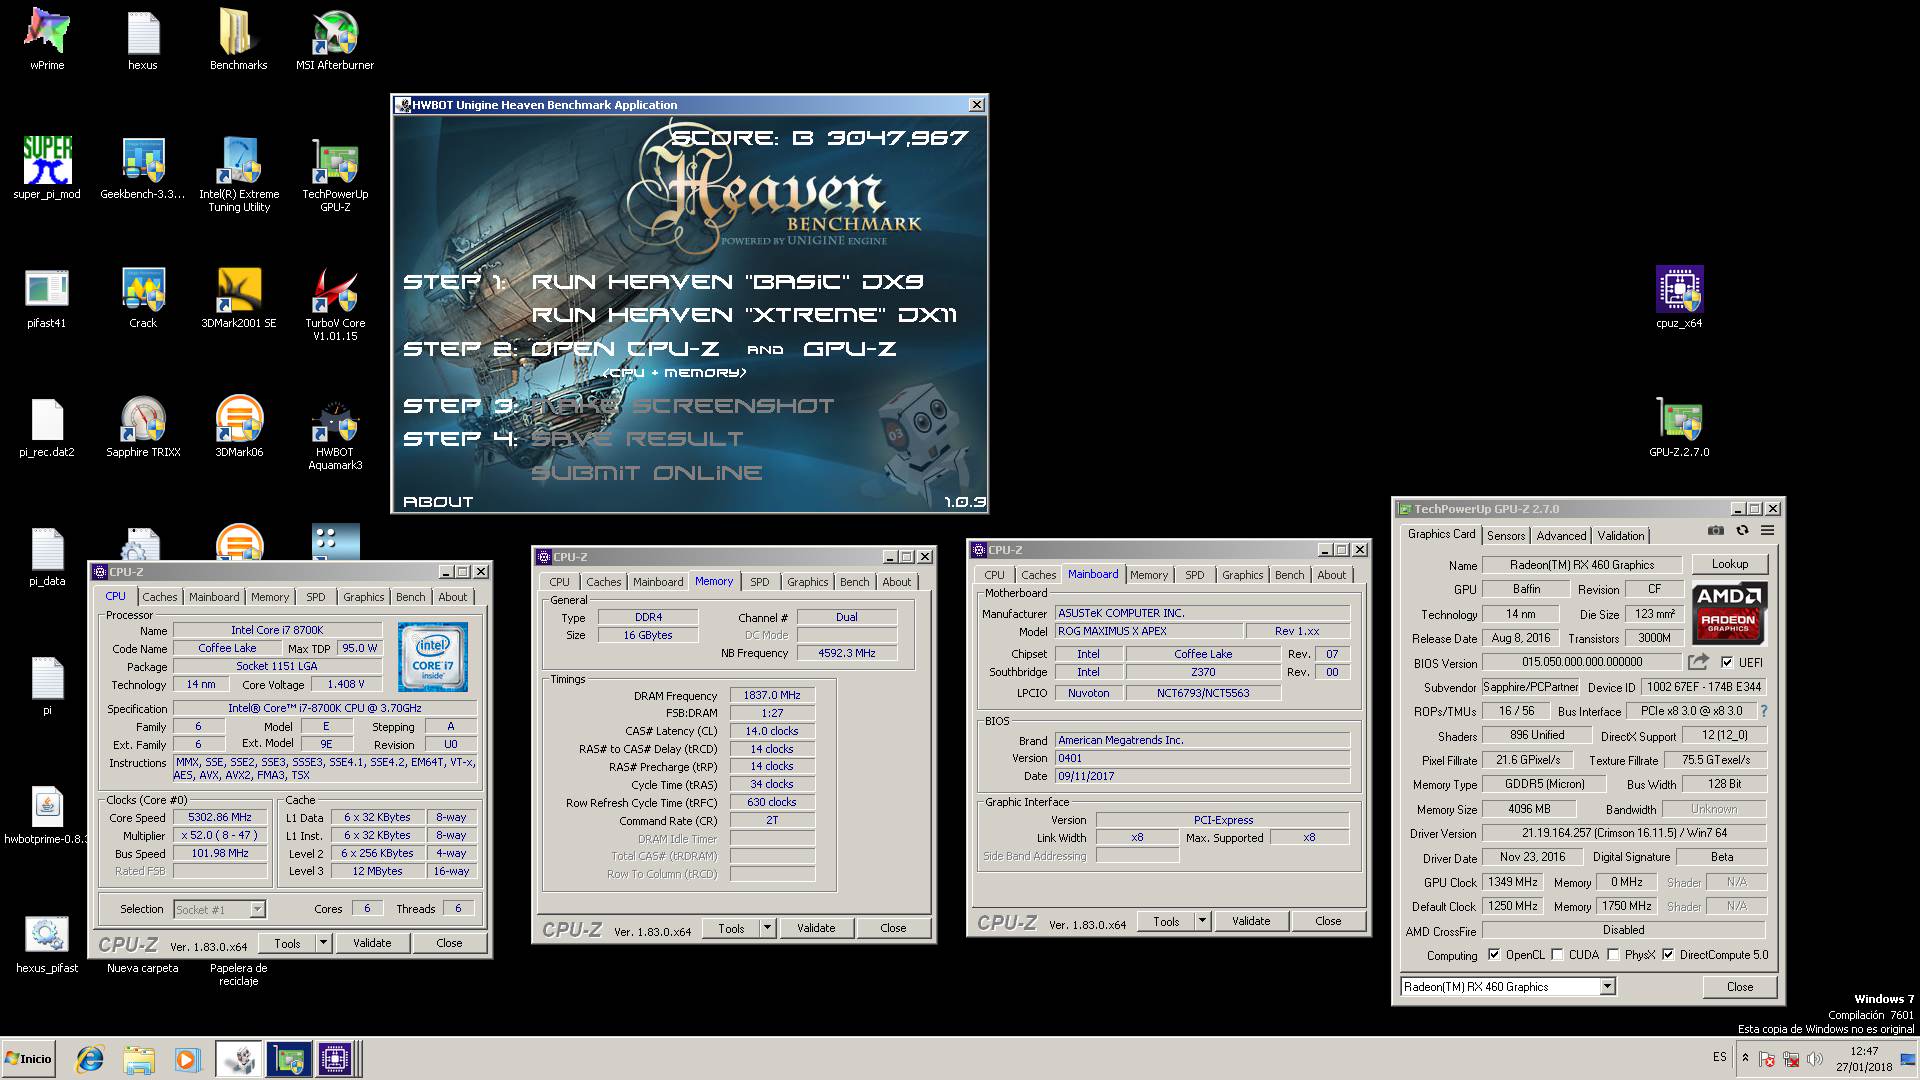Open the Benchmarks folder icon

[238, 40]
